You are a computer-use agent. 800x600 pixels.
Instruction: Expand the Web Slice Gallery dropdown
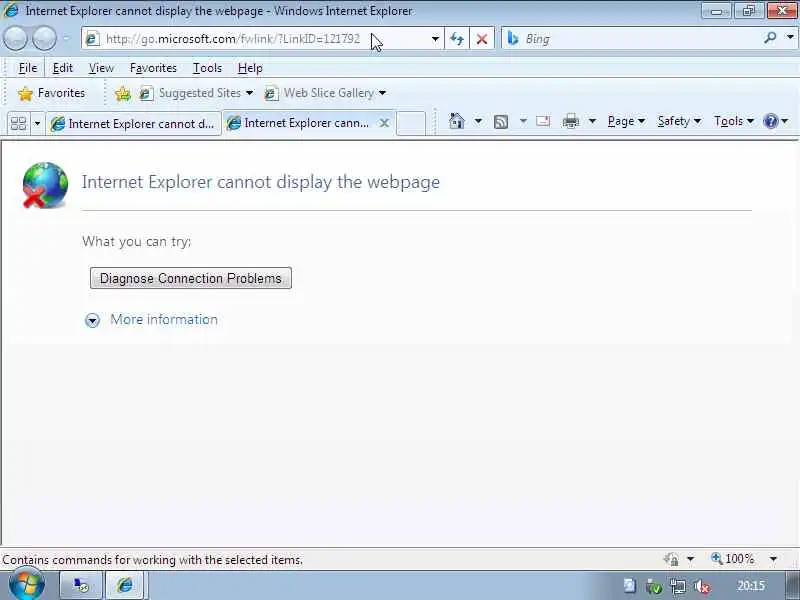pyautogui.click(x=382, y=93)
